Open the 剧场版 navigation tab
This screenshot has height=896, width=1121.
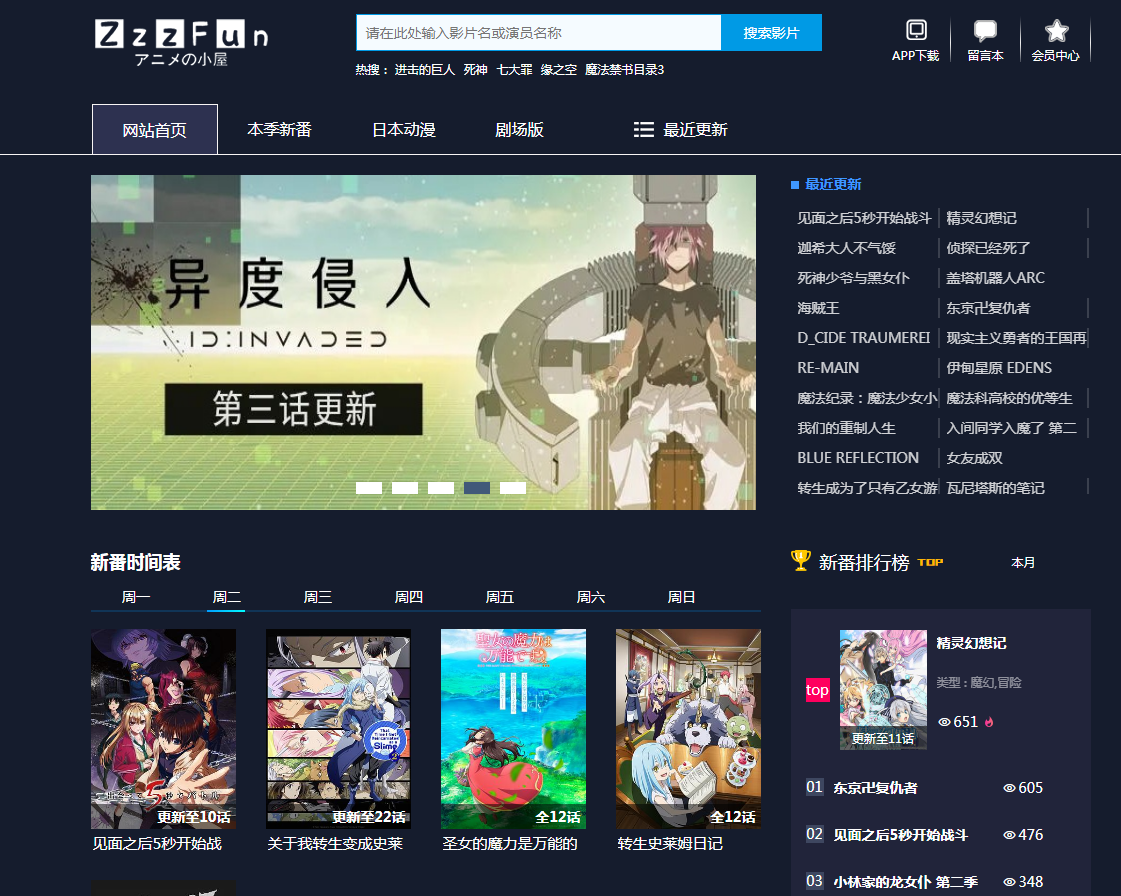(520, 129)
